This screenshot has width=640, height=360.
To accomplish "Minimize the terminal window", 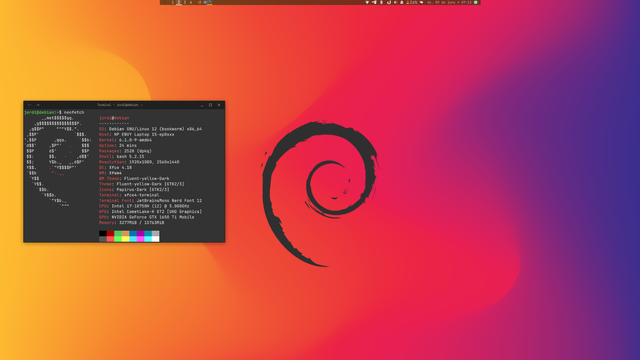I will pyautogui.click(x=202, y=105).
